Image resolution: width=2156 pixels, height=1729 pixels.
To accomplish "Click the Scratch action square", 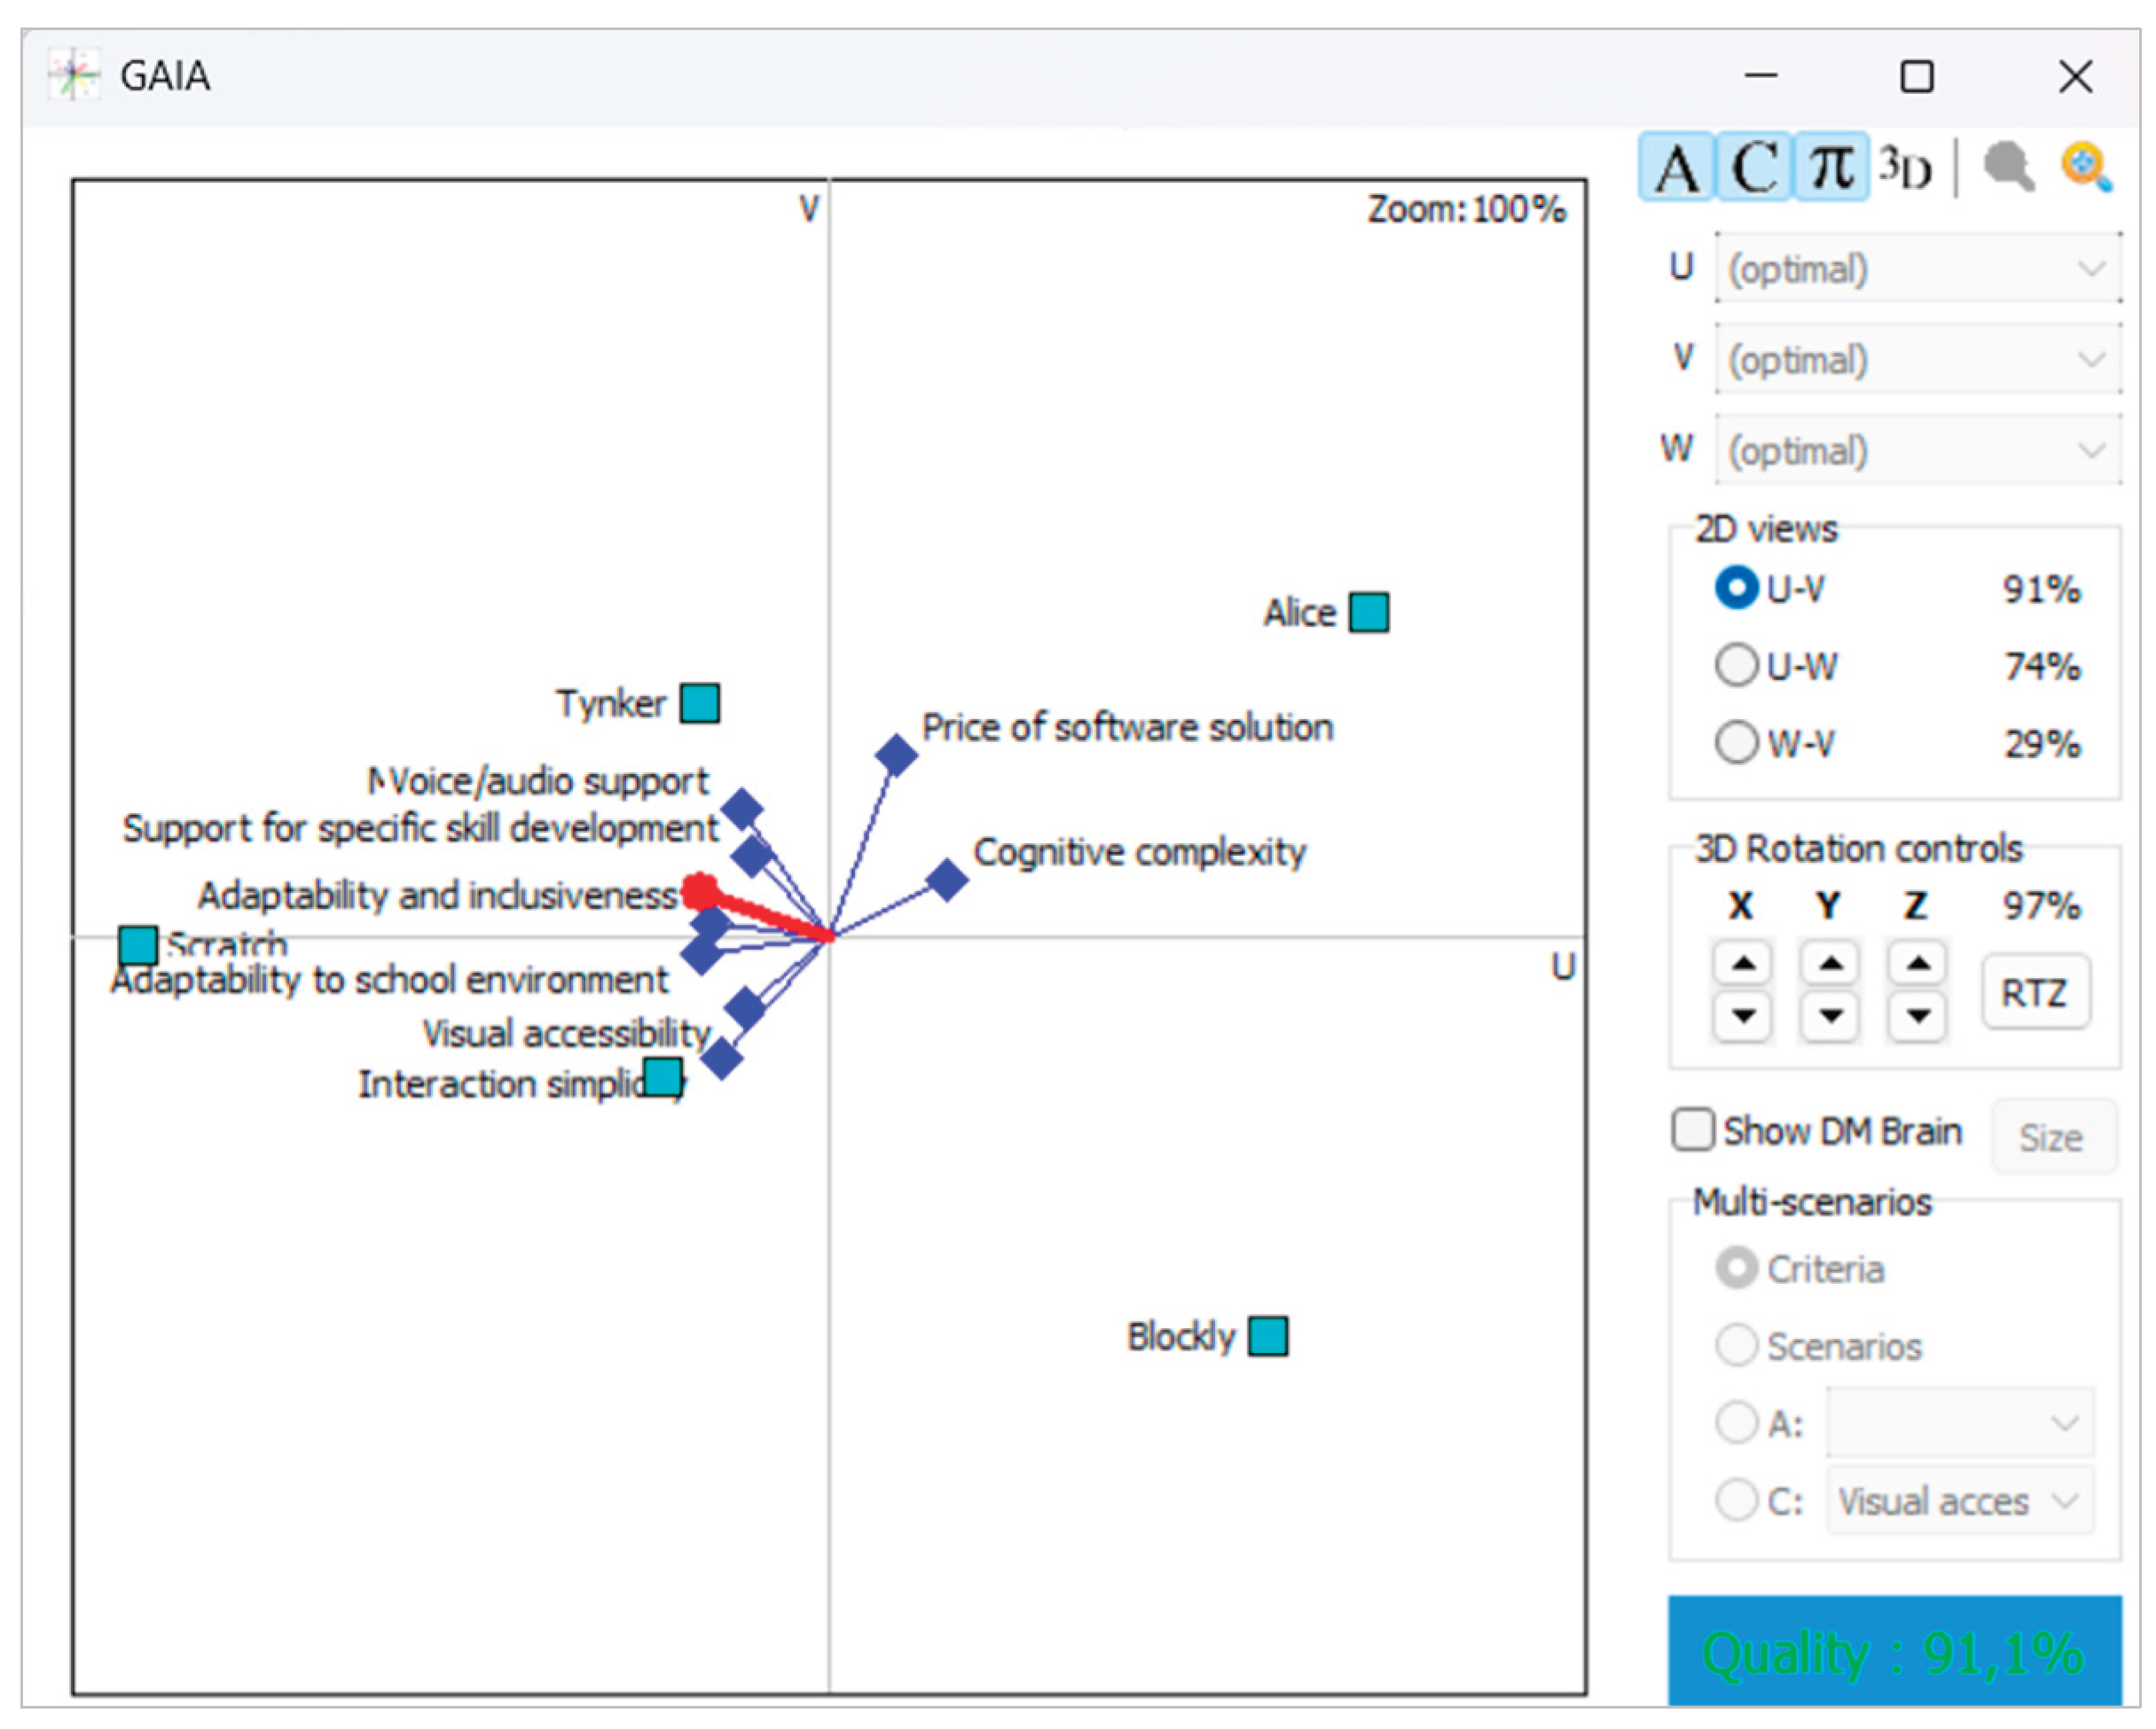I will pos(138,946).
